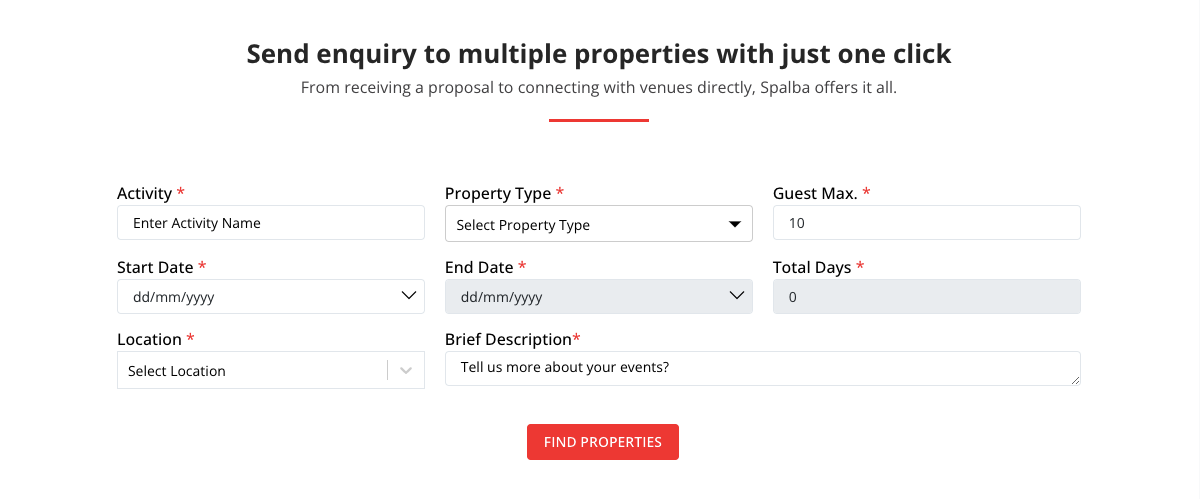The height and width of the screenshot is (499, 1200).
Task: Click the Property Type label
Action: (x=497, y=193)
